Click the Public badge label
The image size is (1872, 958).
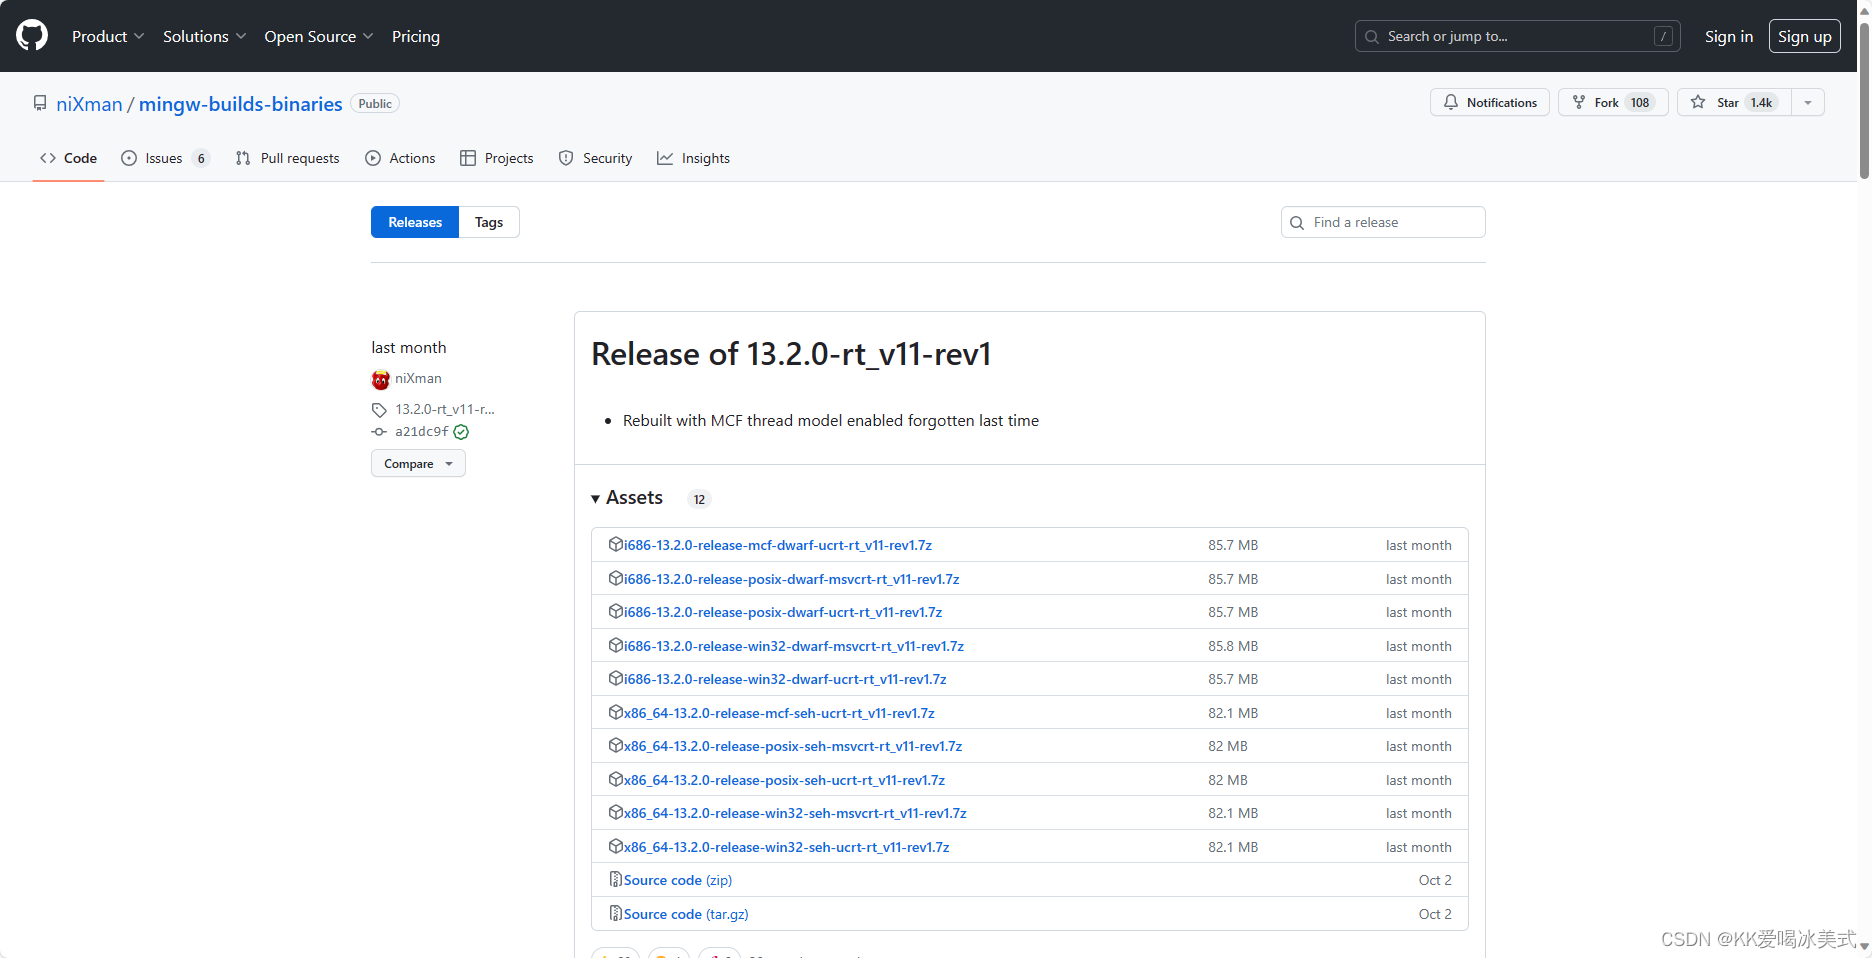(x=375, y=103)
